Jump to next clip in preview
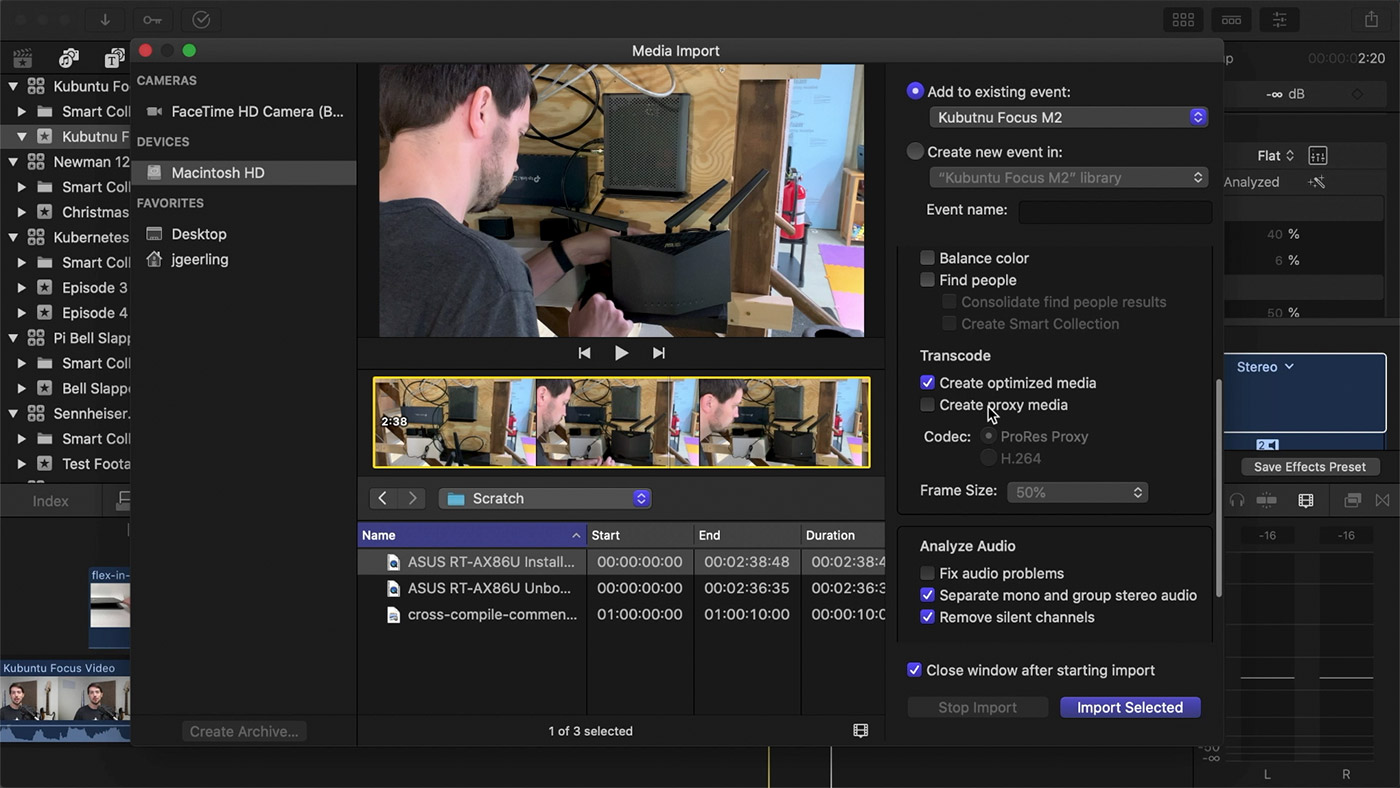The image size is (1400, 788). point(658,353)
